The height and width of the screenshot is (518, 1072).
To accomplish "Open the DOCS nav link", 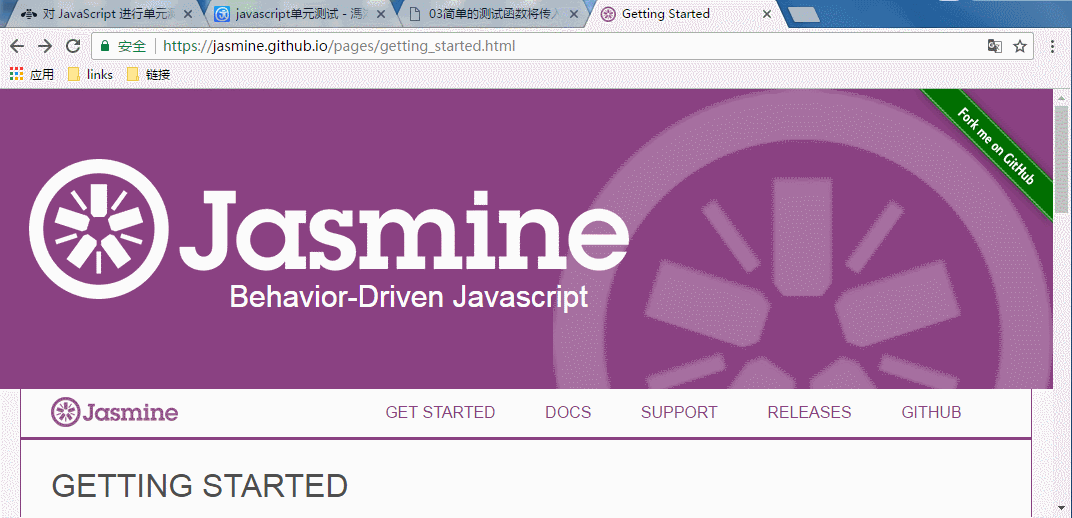I will click(568, 412).
